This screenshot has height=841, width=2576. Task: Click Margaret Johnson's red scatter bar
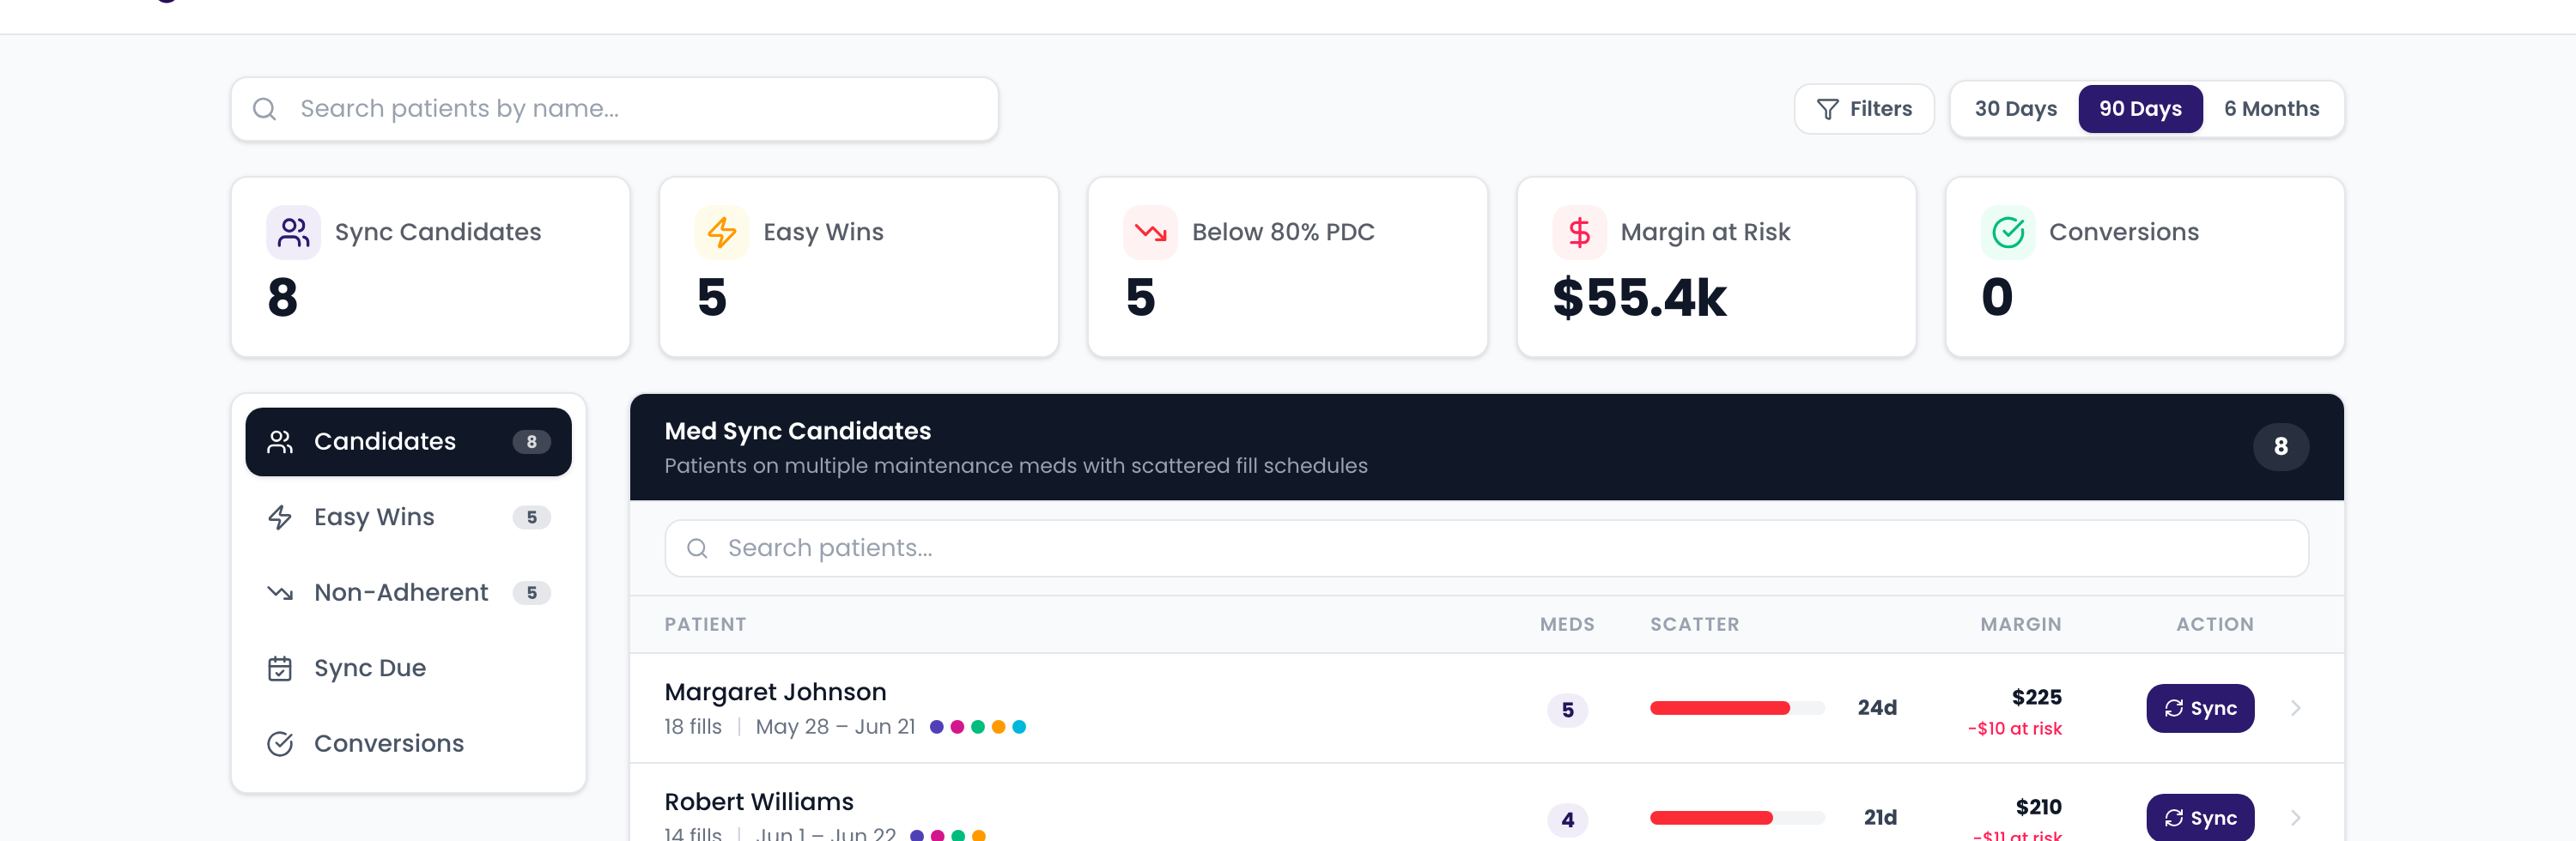(1719, 708)
